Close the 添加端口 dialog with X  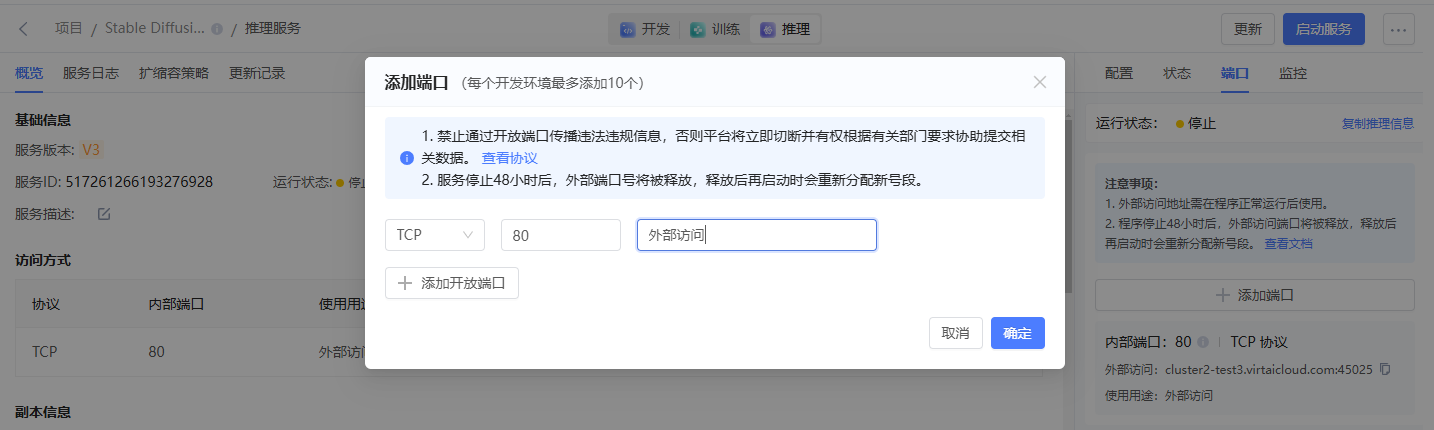[x=1040, y=82]
